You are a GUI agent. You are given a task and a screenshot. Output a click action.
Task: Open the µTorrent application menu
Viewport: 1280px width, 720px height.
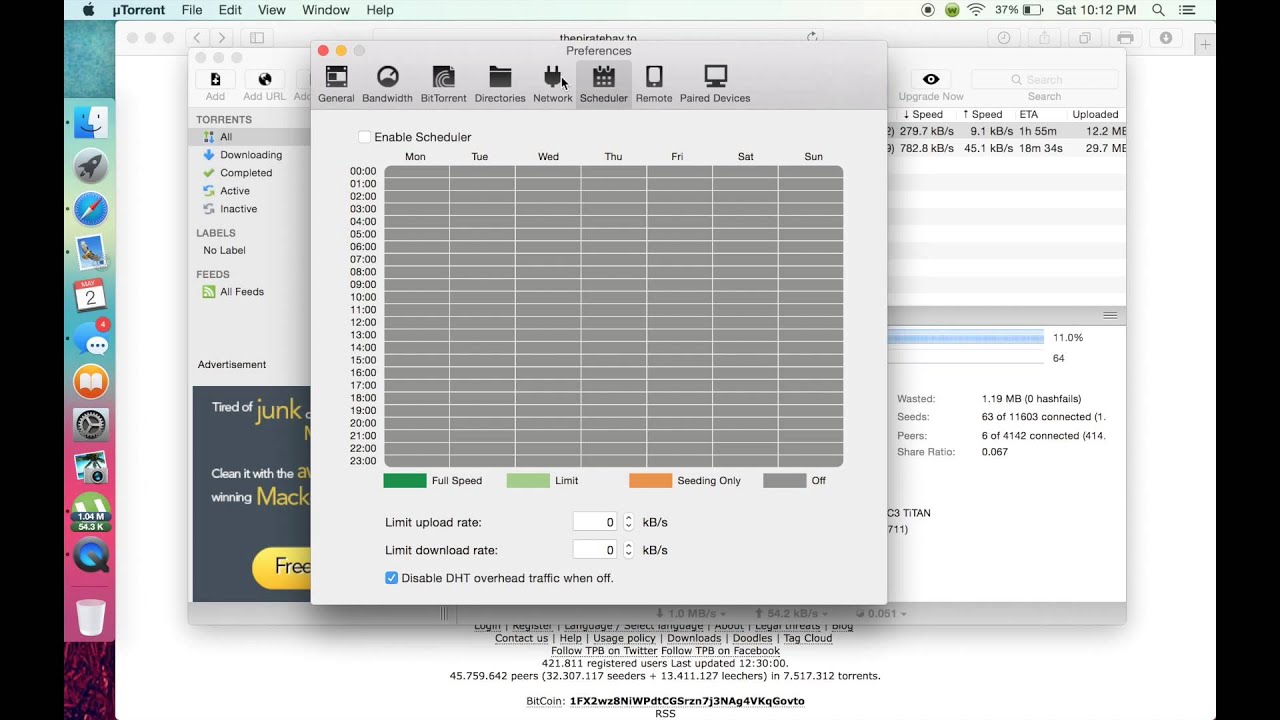(140, 10)
